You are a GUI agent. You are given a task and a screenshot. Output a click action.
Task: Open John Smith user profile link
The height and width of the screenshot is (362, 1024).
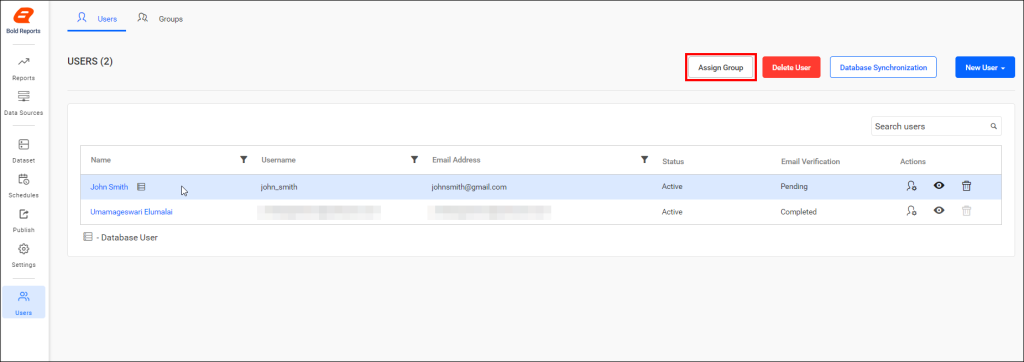point(109,187)
